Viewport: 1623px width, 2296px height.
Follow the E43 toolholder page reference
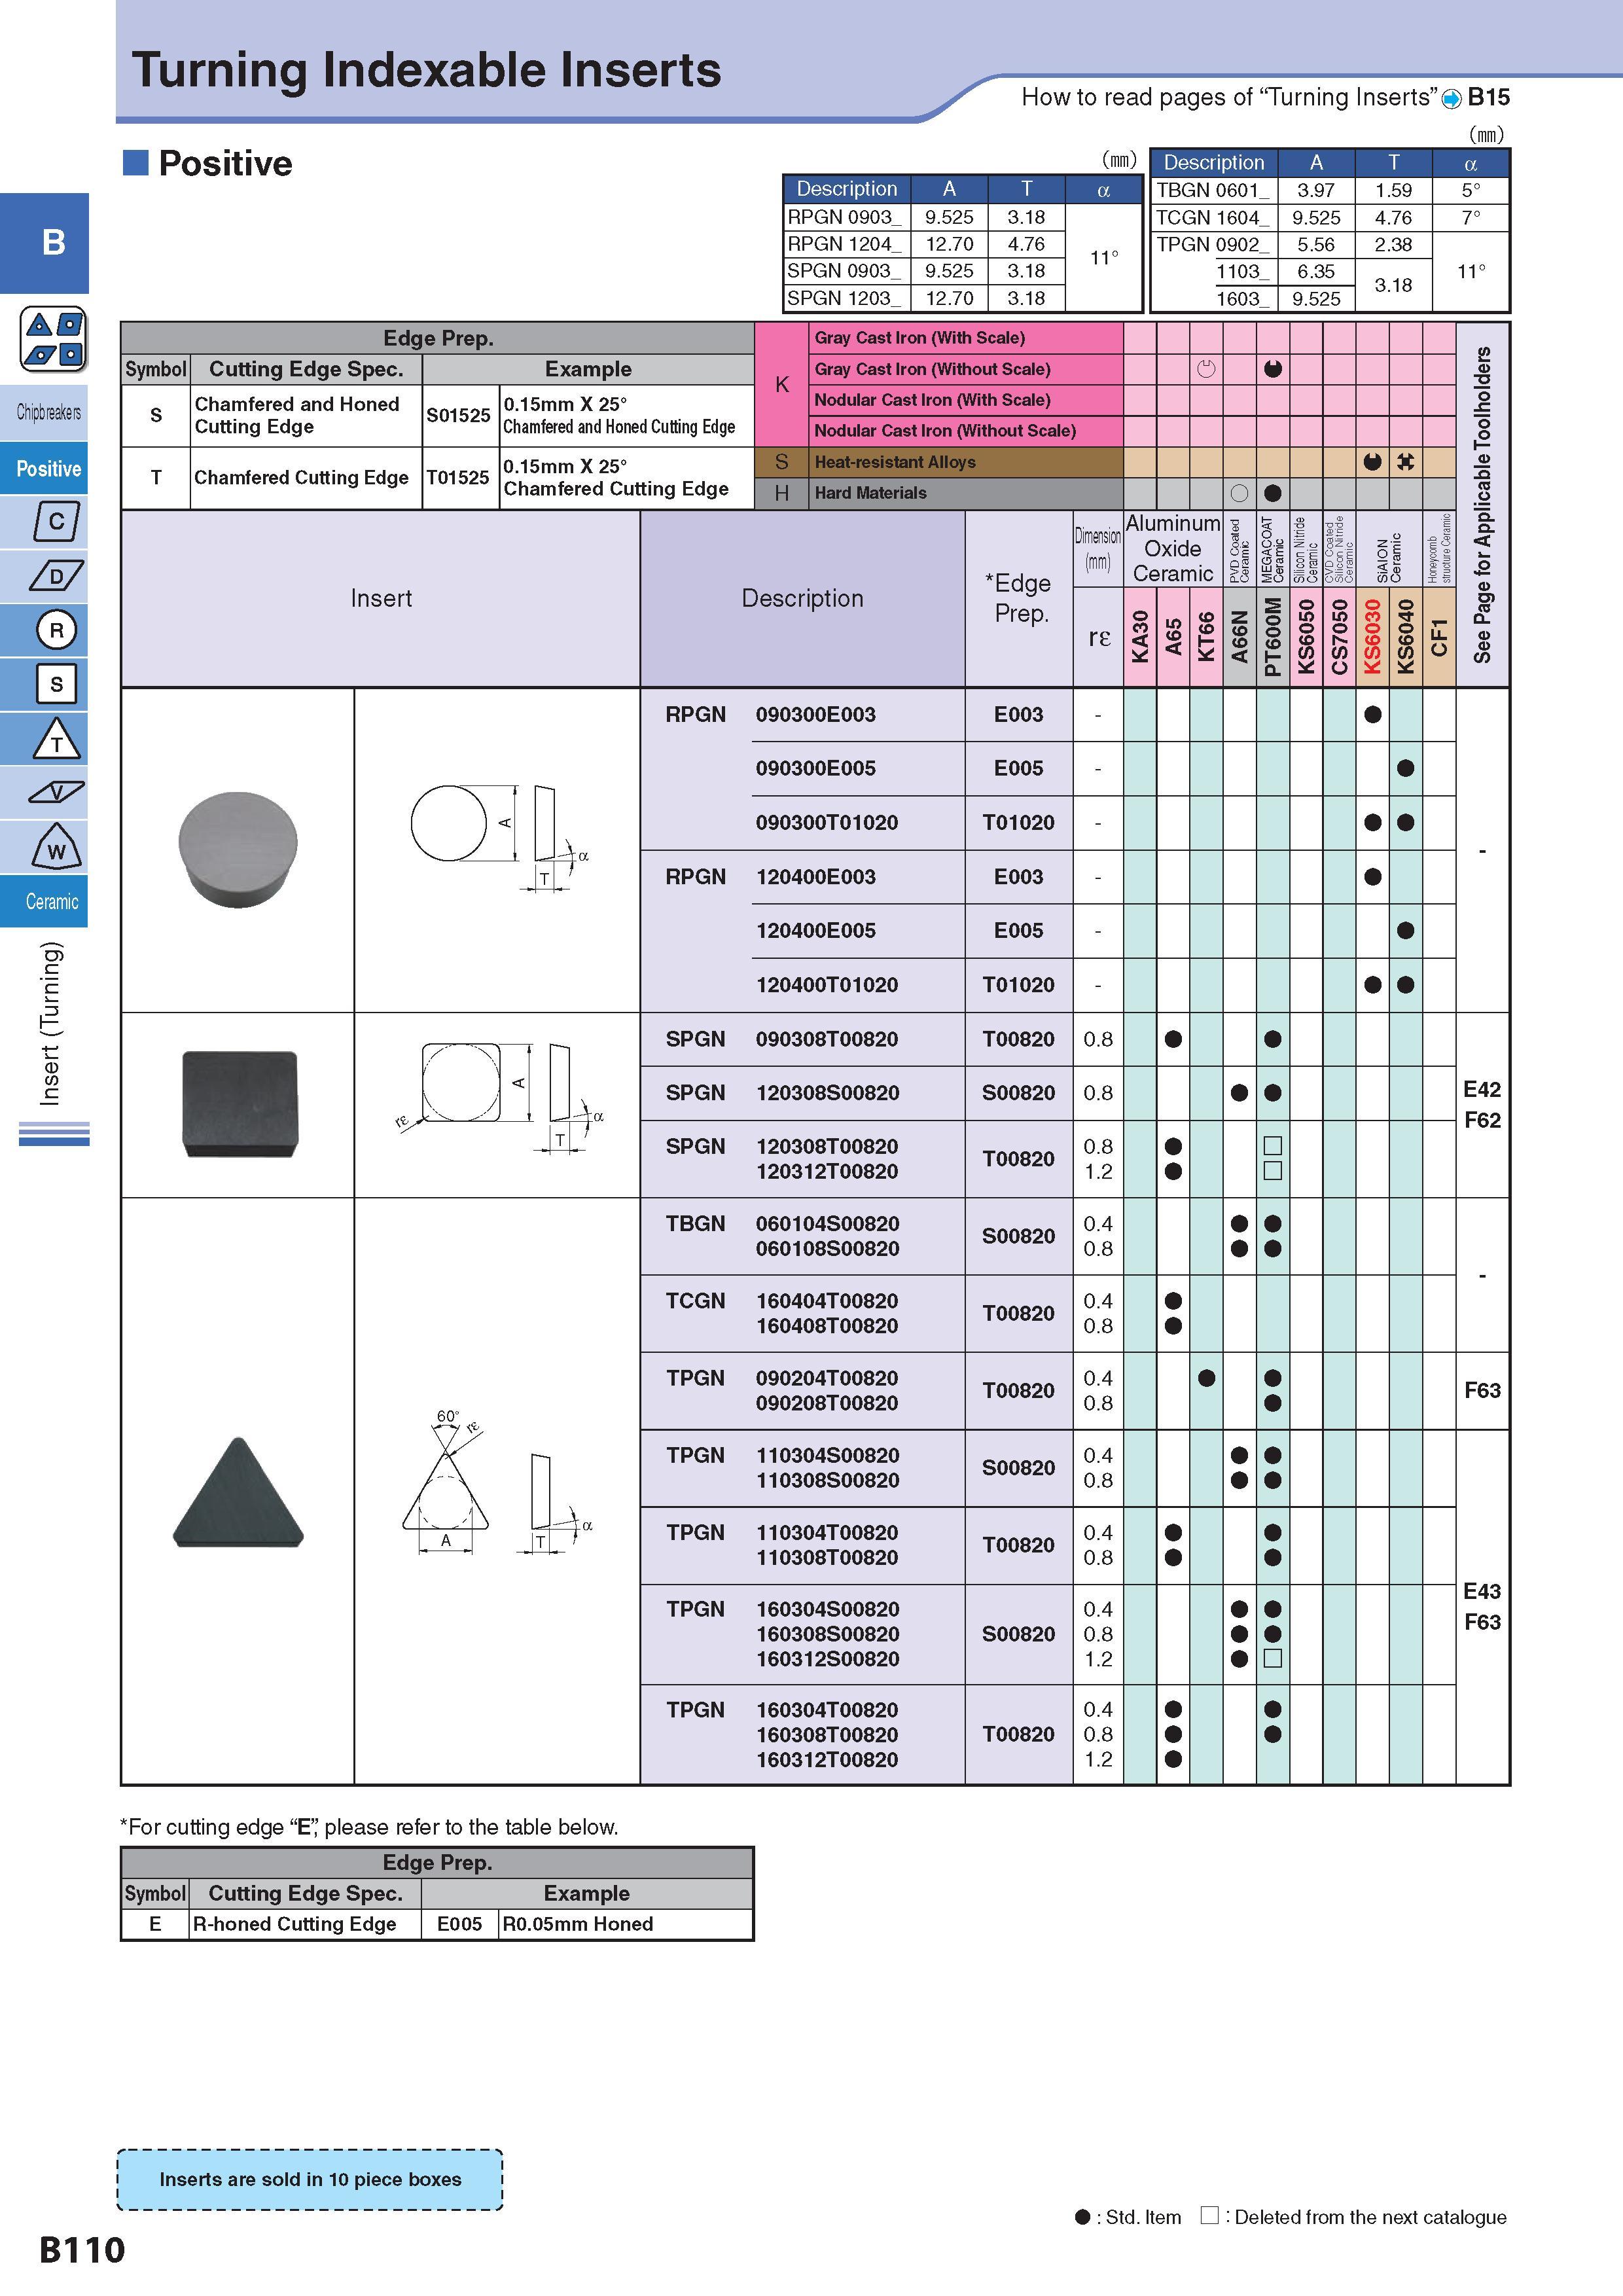[x=1481, y=1591]
